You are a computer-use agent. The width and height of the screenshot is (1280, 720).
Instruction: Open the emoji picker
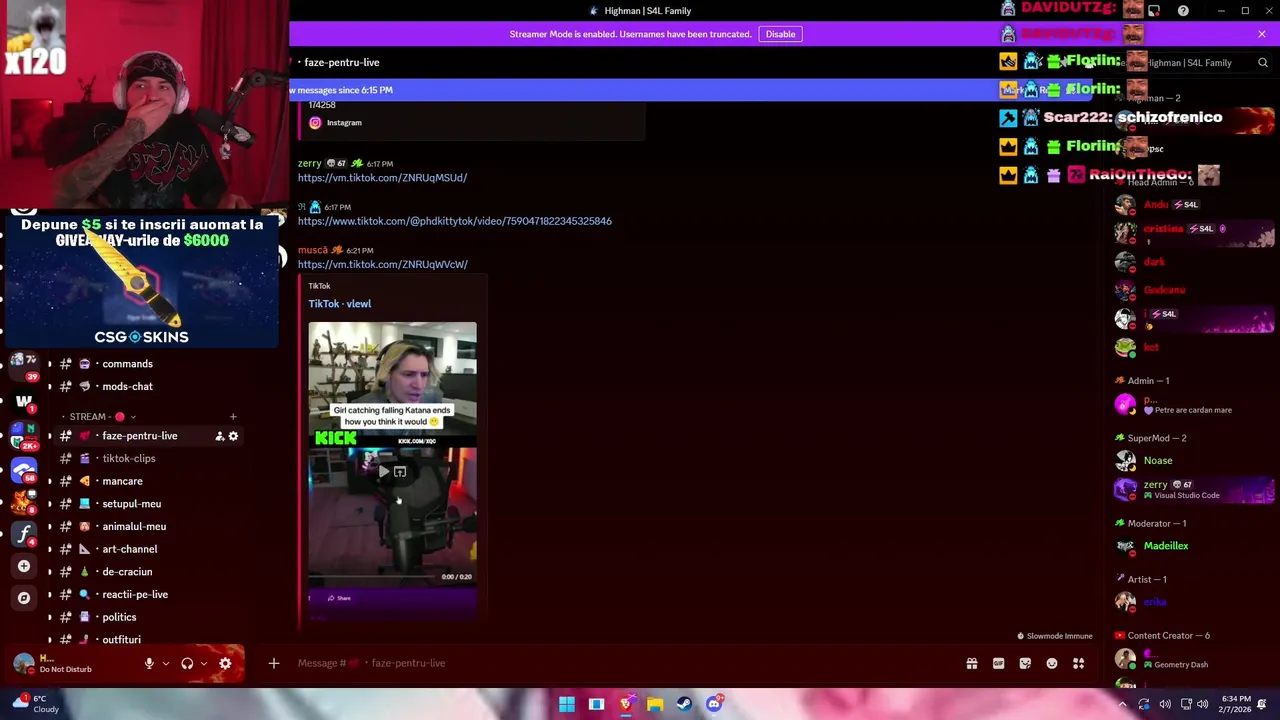pos(1052,663)
